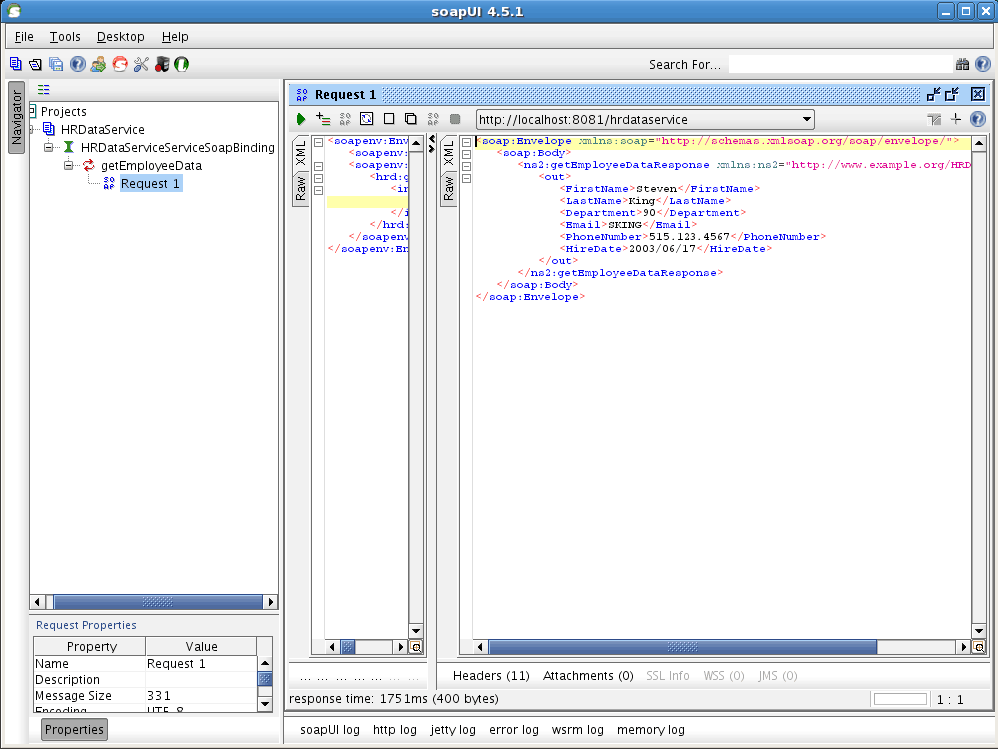Click navigator tree horizontal scrollbar thumb
The width and height of the screenshot is (998, 749).
(x=158, y=601)
